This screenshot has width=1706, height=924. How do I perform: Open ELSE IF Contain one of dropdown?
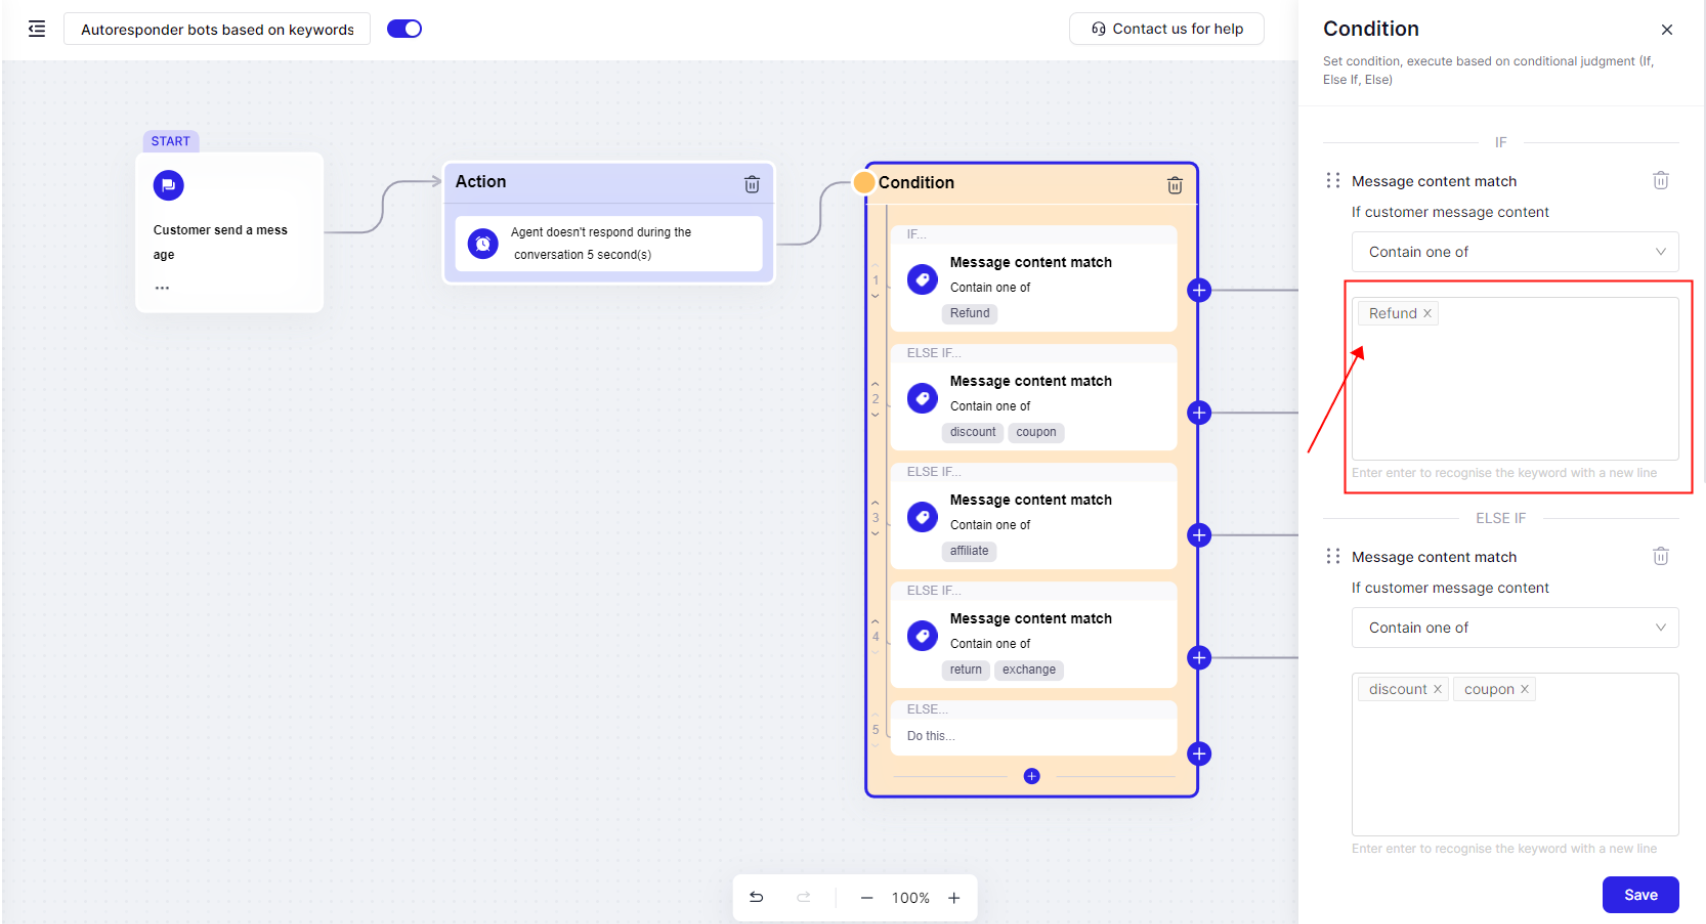coord(1515,628)
